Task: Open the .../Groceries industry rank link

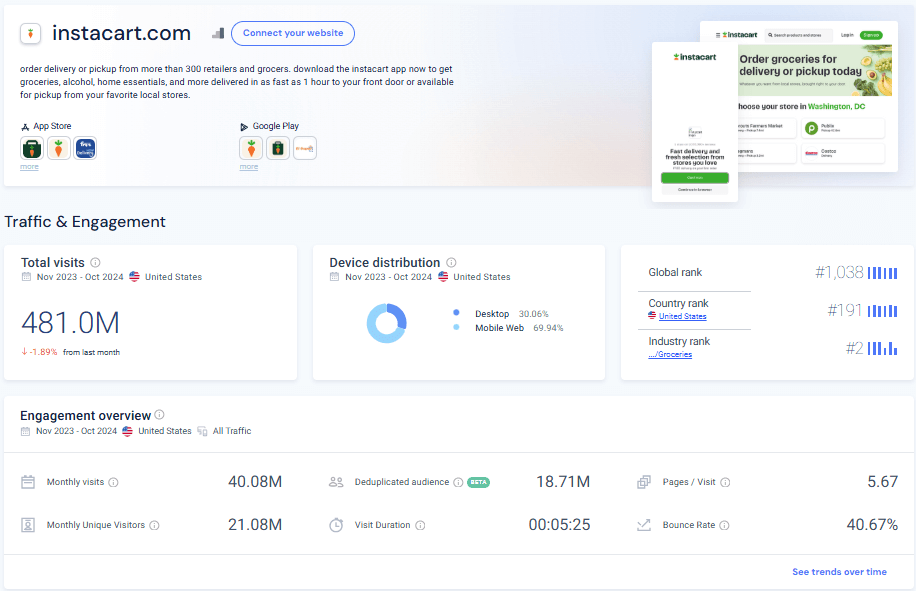Action: point(670,354)
